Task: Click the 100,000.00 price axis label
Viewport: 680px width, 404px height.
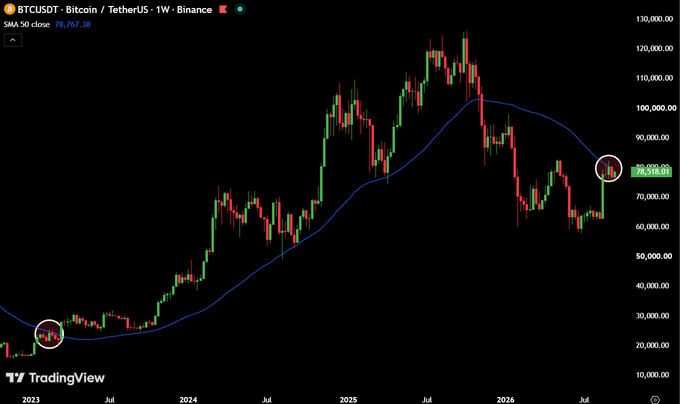Action: click(656, 108)
